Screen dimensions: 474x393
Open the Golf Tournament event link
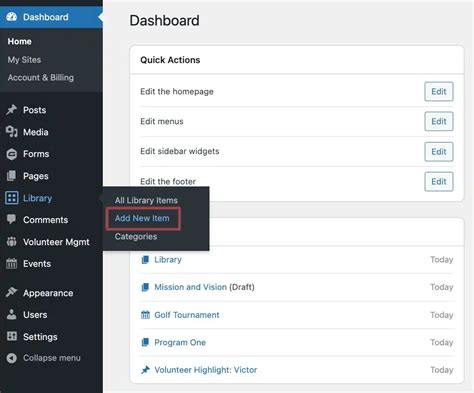[x=187, y=315]
